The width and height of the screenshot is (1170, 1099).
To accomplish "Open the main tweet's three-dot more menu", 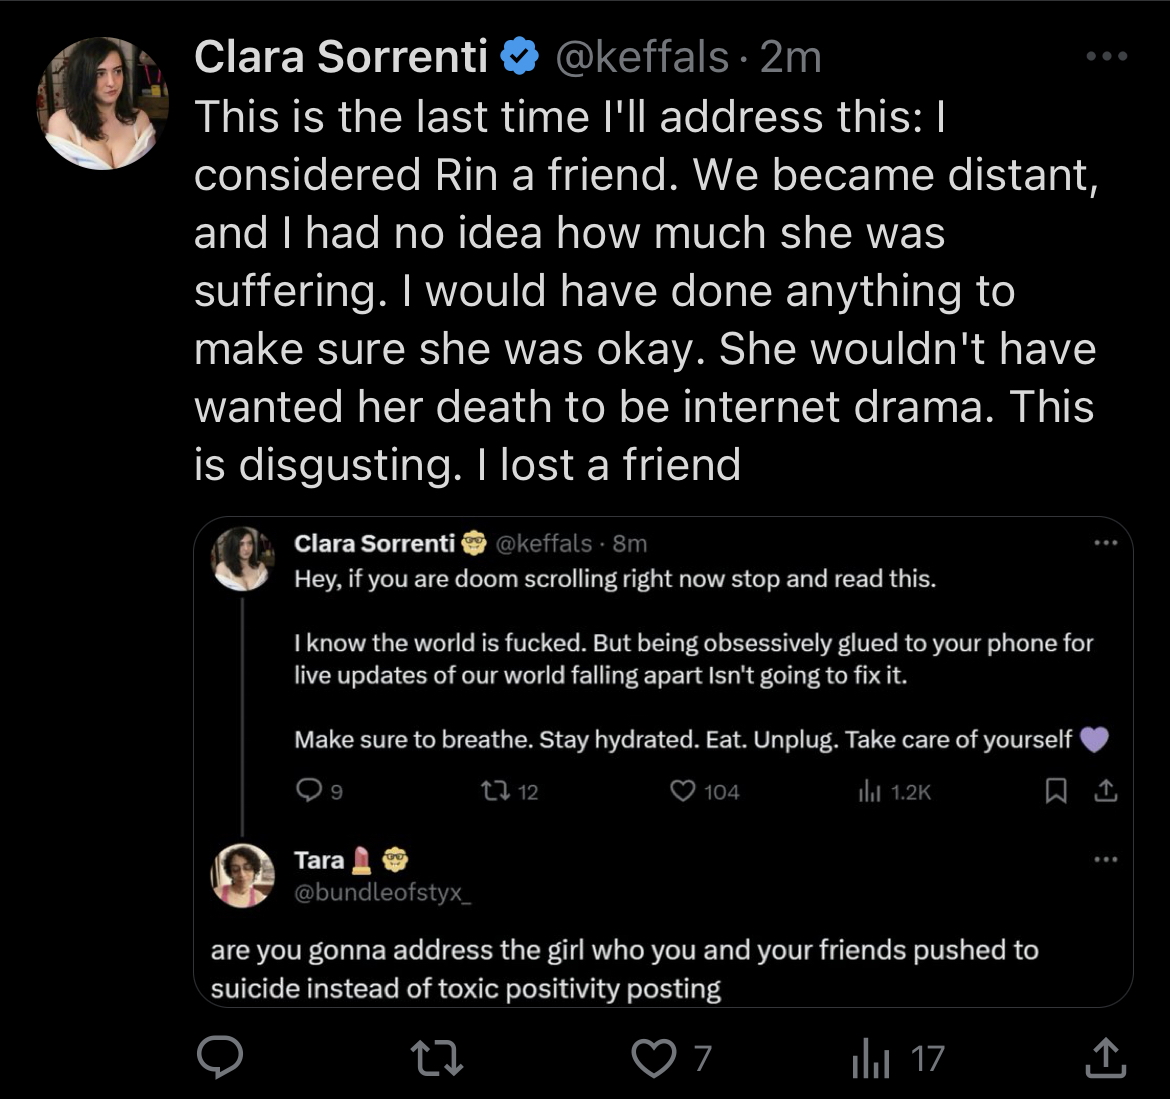I will (x=1107, y=56).
